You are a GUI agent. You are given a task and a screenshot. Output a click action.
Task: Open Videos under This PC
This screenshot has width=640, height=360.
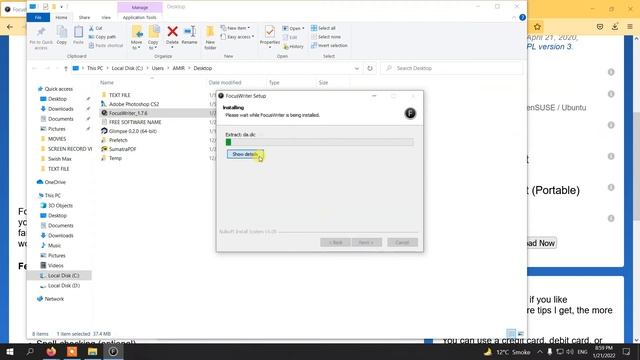[x=56, y=265]
